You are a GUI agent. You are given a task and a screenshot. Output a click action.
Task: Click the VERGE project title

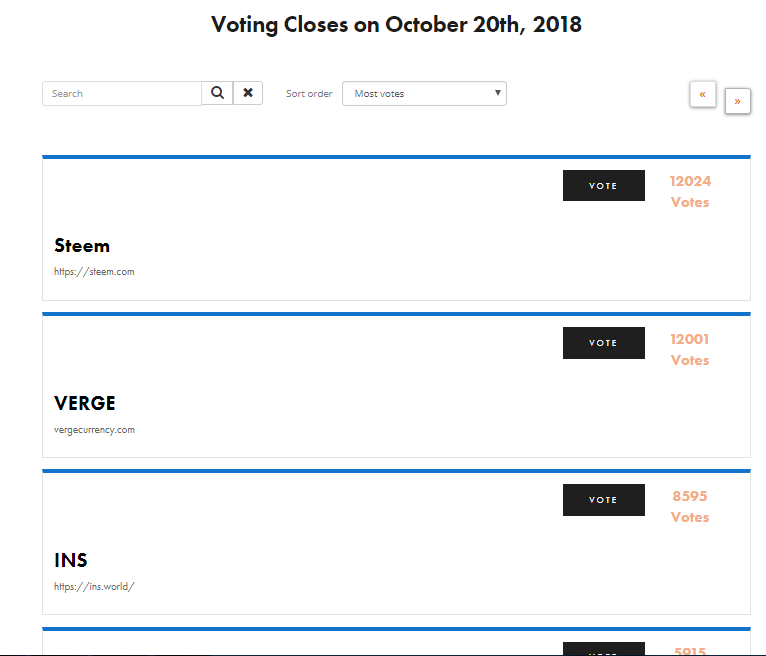85,403
